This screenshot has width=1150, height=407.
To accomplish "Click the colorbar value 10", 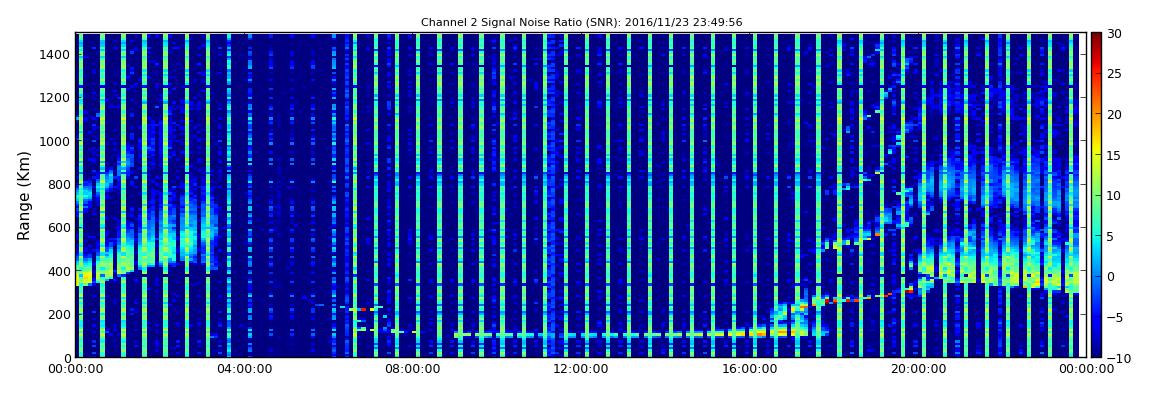I will (x=1115, y=196).
